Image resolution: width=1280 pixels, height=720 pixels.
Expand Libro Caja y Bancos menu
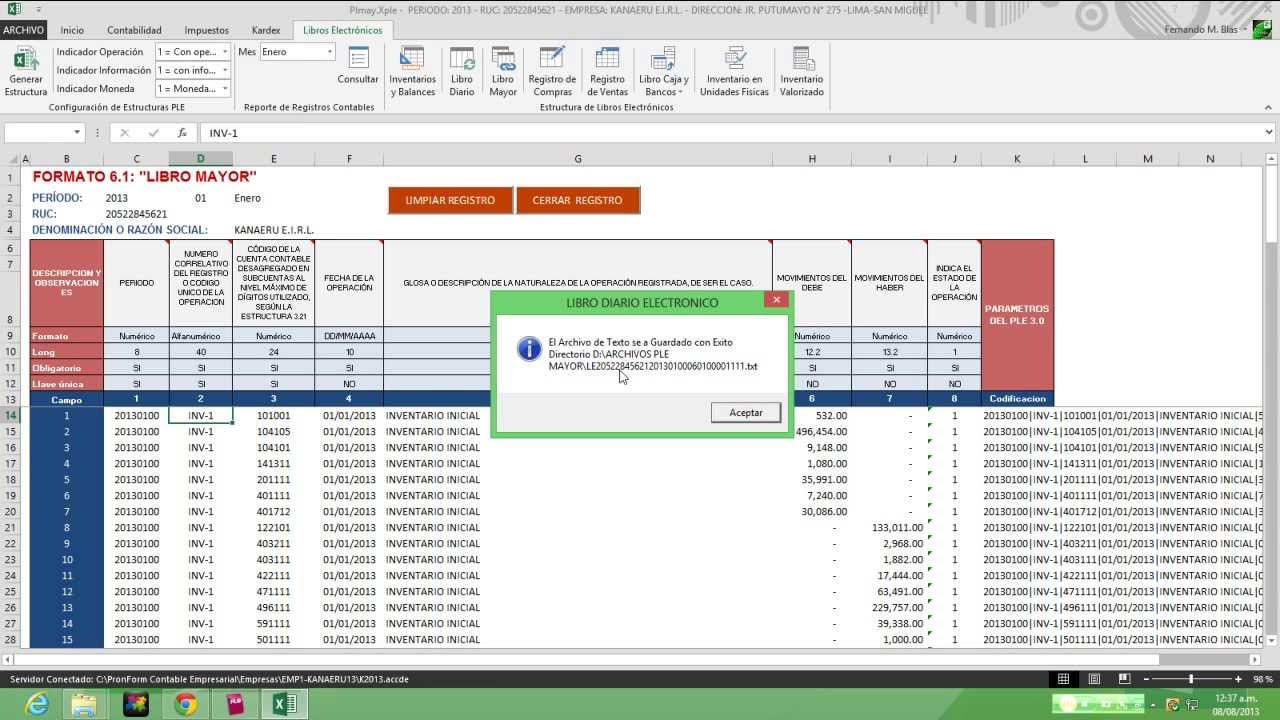(x=663, y=71)
